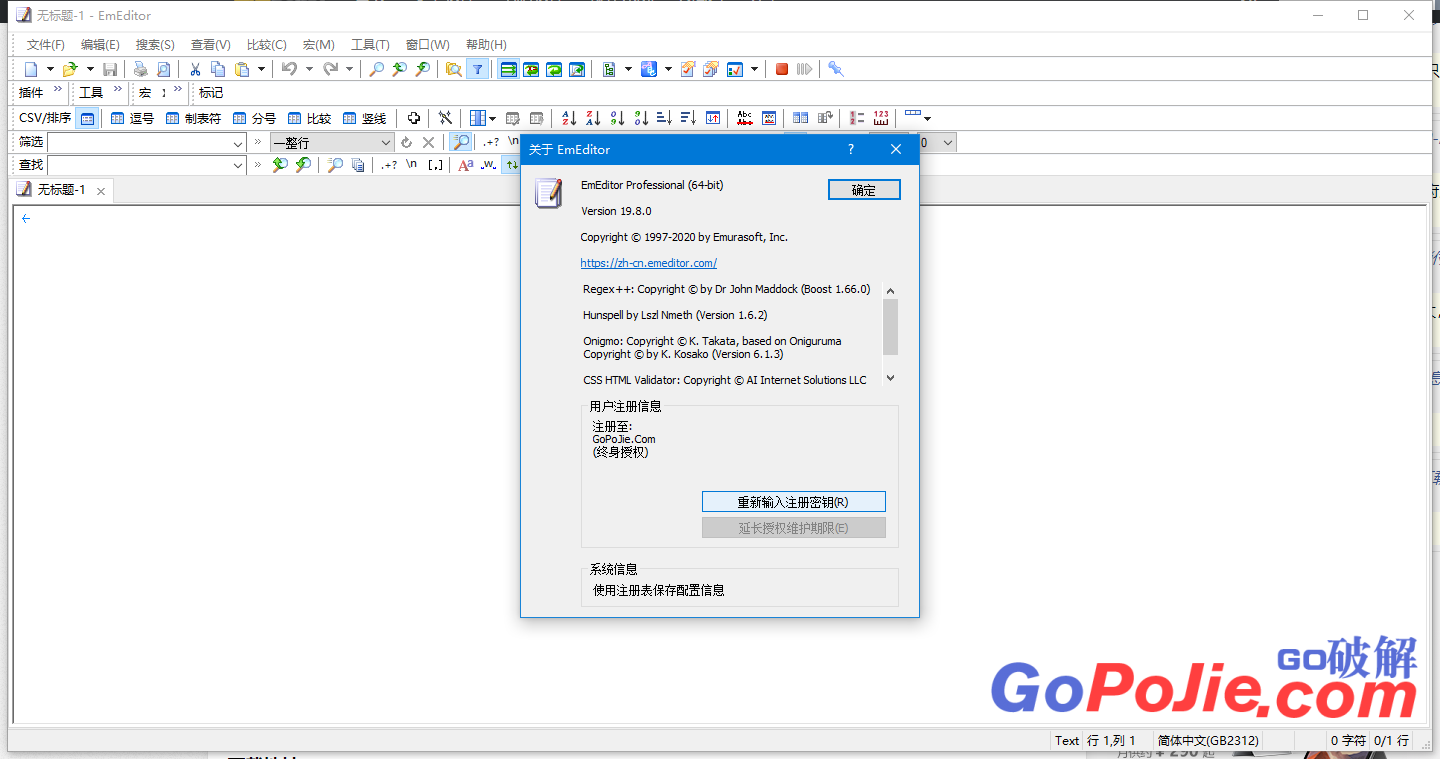Select the 无标题-1 document tab

tap(61, 190)
